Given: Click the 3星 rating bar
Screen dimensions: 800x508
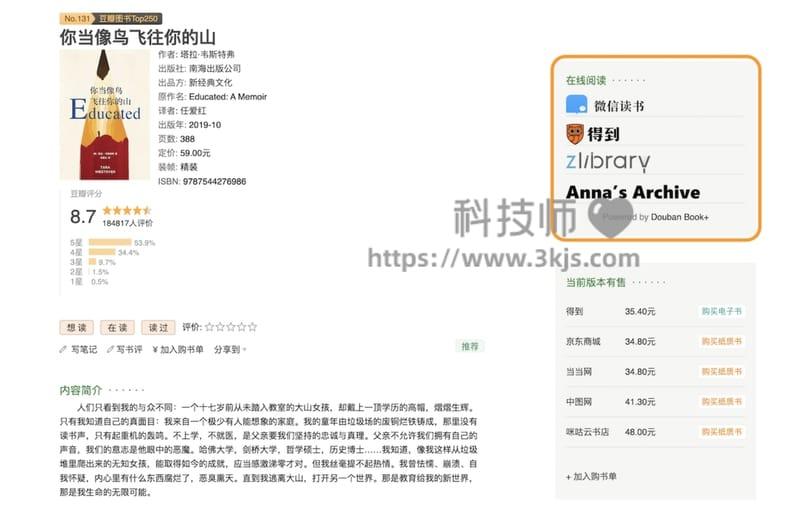Looking at the screenshot, I should tap(92, 262).
